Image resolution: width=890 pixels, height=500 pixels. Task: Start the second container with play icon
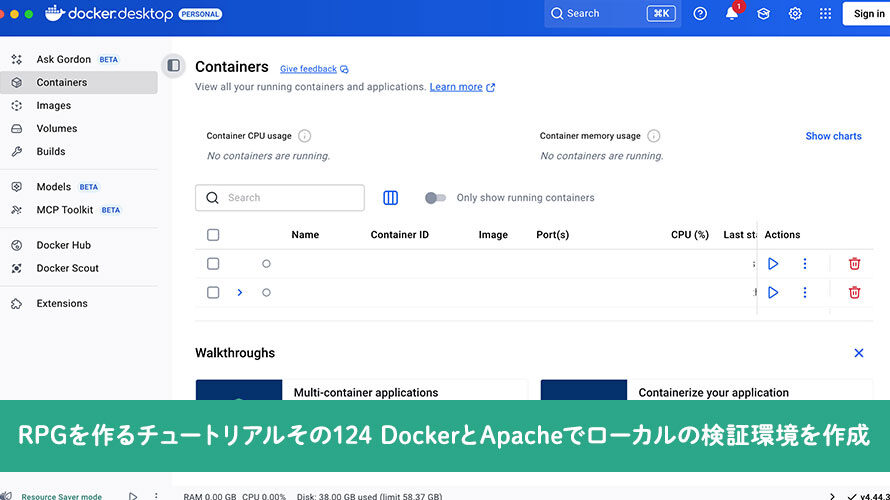pyautogui.click(x=773, y=293)
